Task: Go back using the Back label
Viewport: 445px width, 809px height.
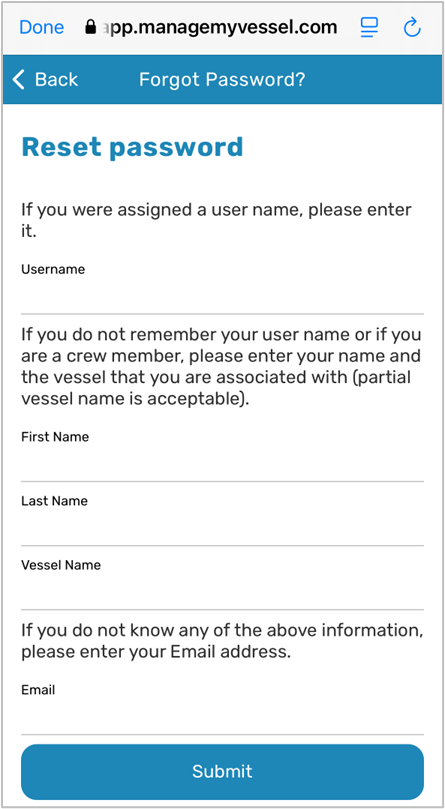Action: [x=56, y=79]
